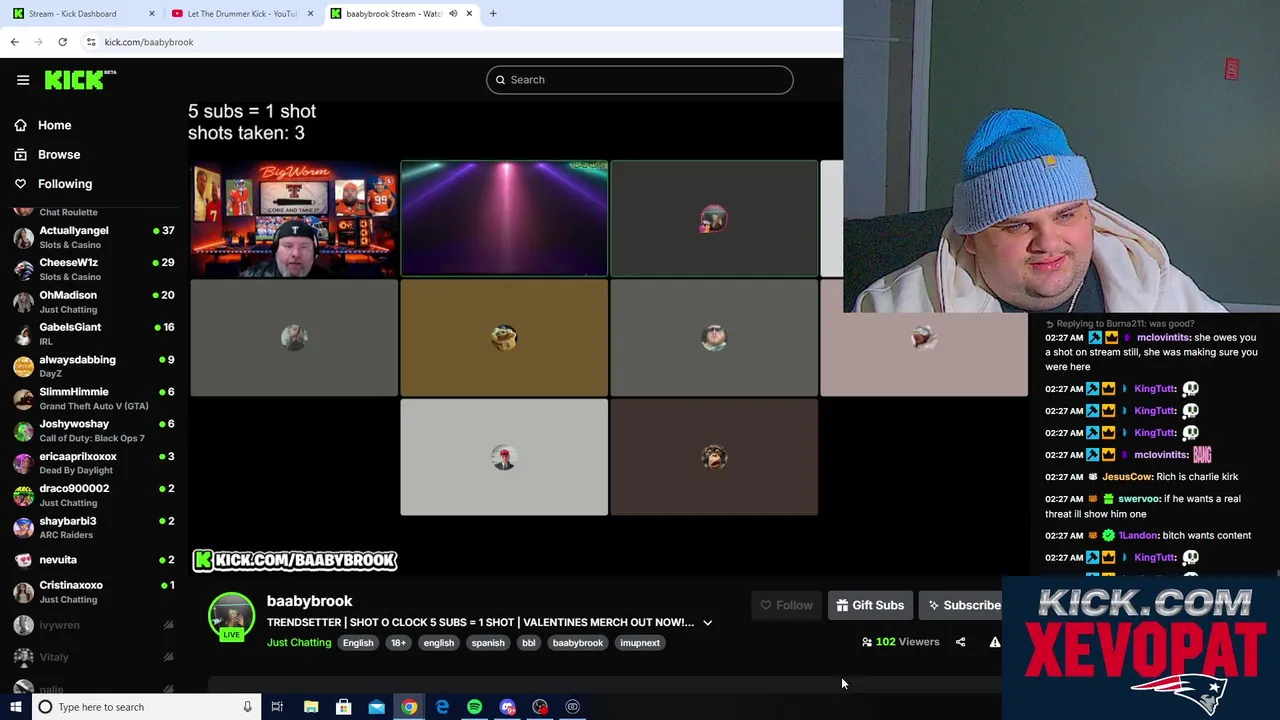This screenshot has height=720, width=1280.
Task: Click swervoo username in chat
Action: 1139,499
